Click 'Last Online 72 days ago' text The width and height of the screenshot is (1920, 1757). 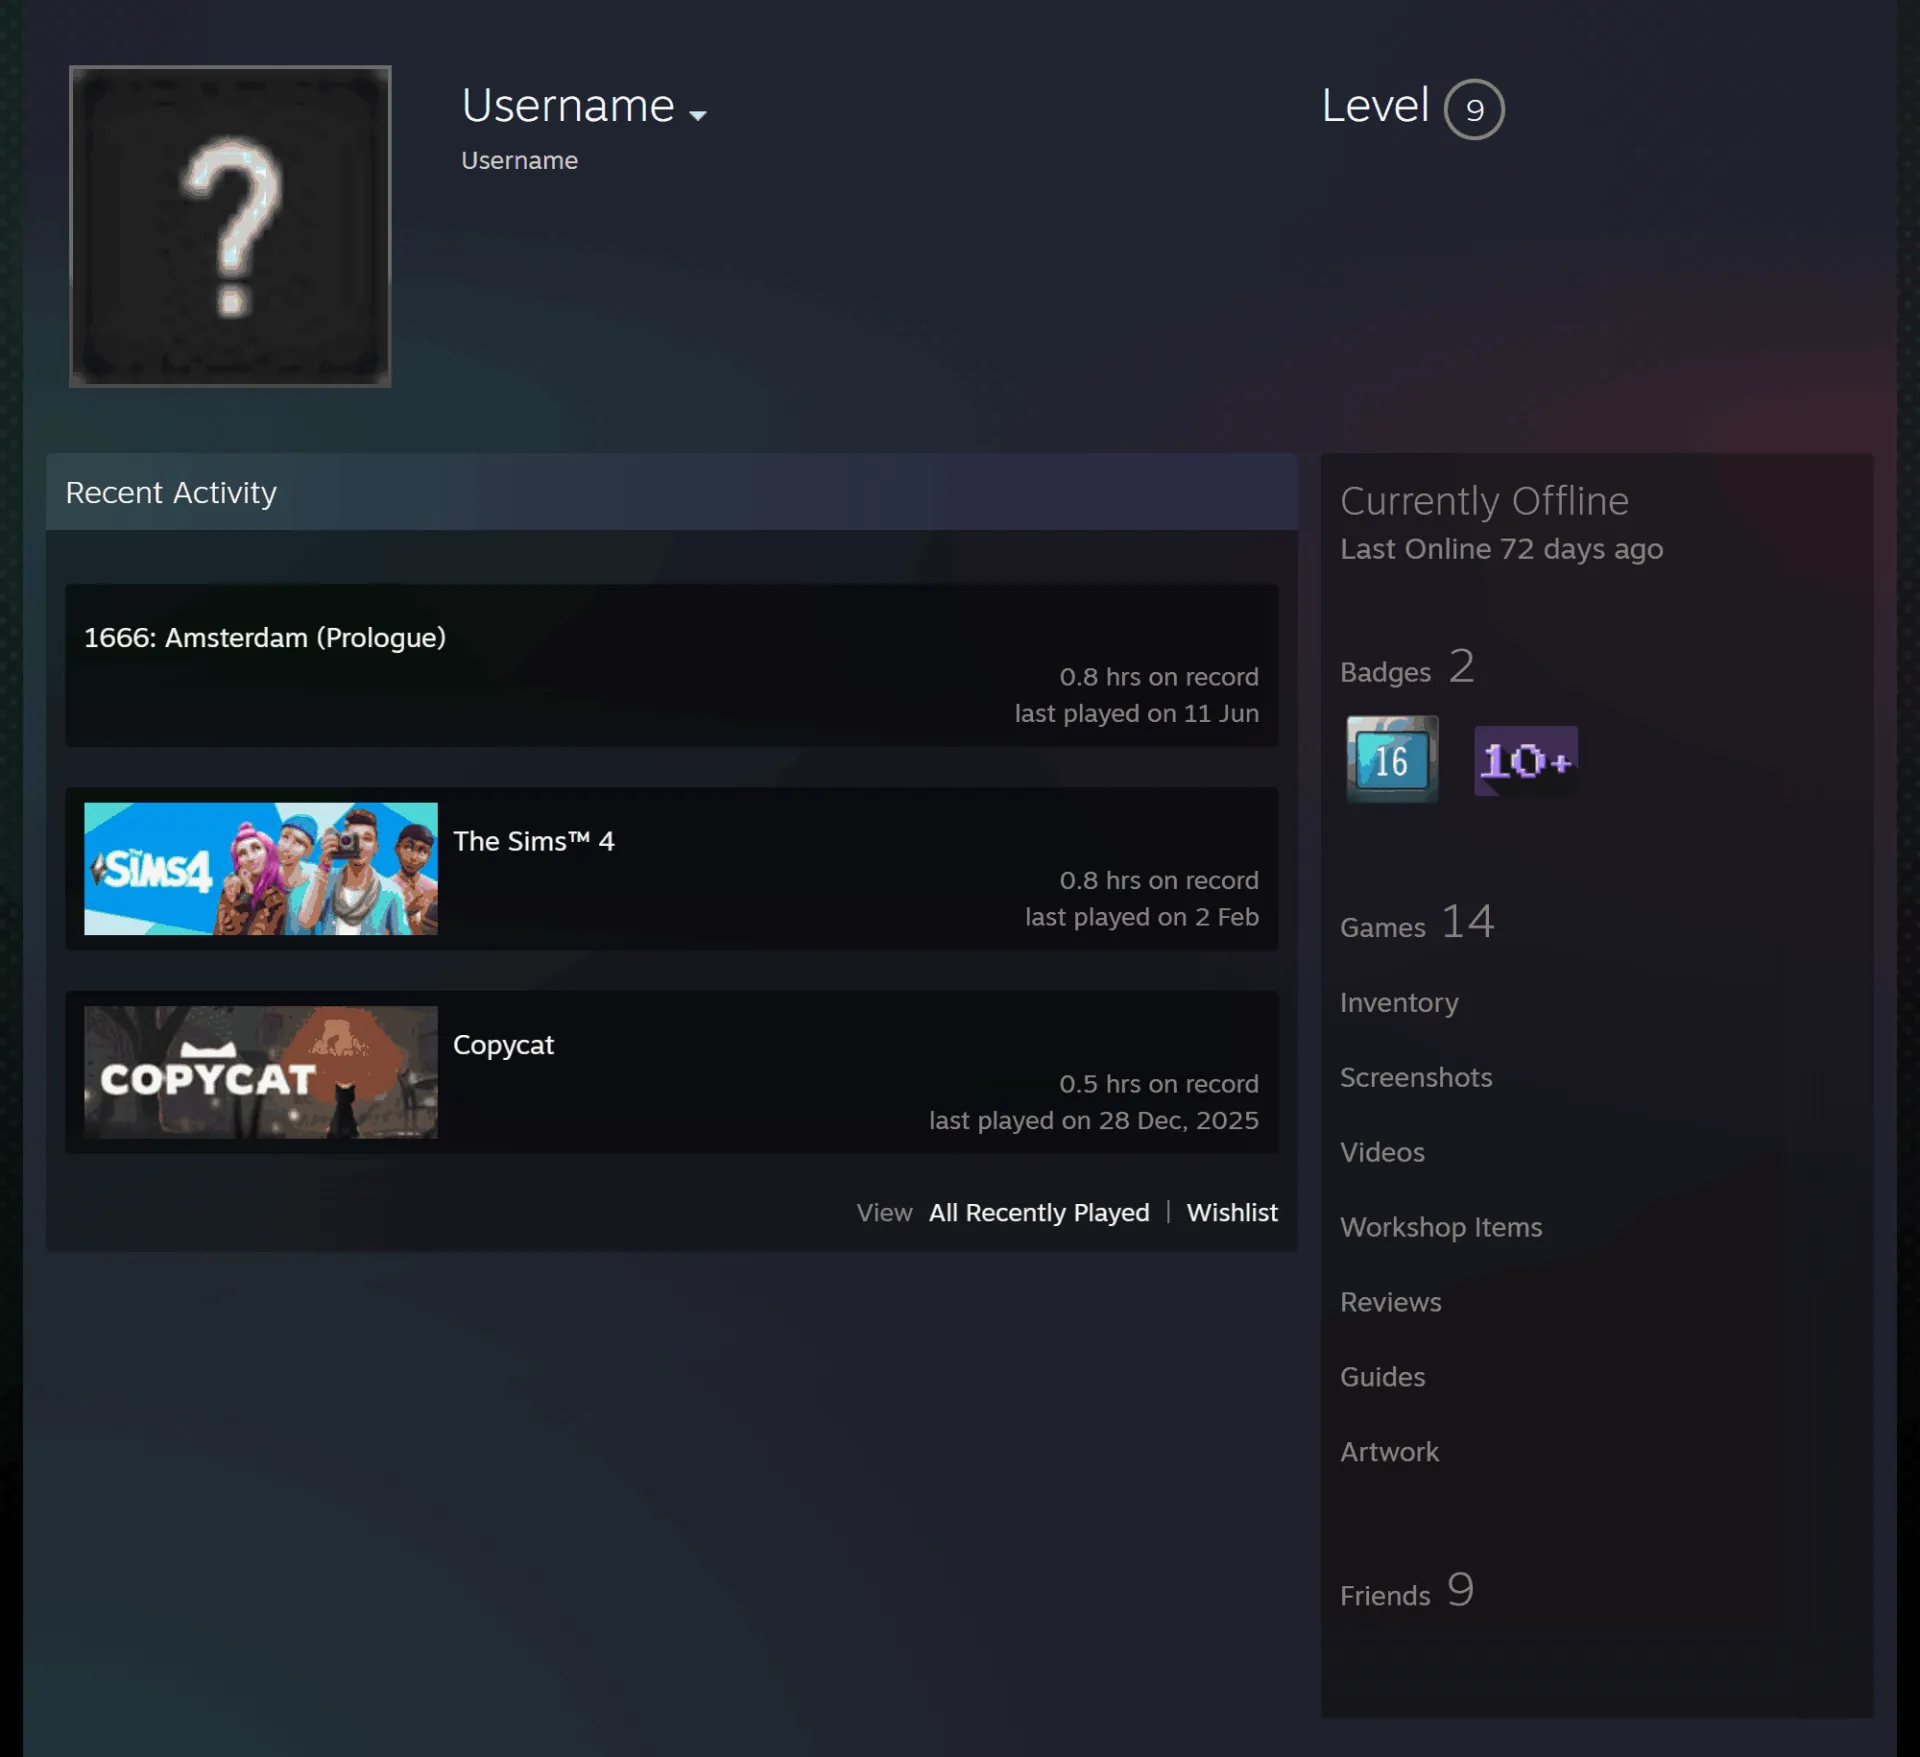coord(1502,550)
